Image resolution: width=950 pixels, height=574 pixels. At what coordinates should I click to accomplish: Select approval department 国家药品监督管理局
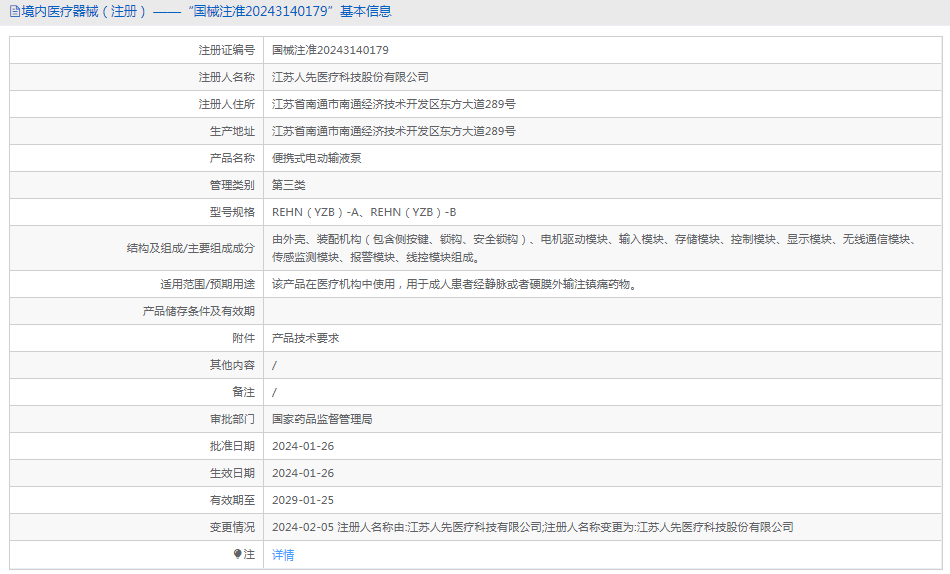click(322, 419)
